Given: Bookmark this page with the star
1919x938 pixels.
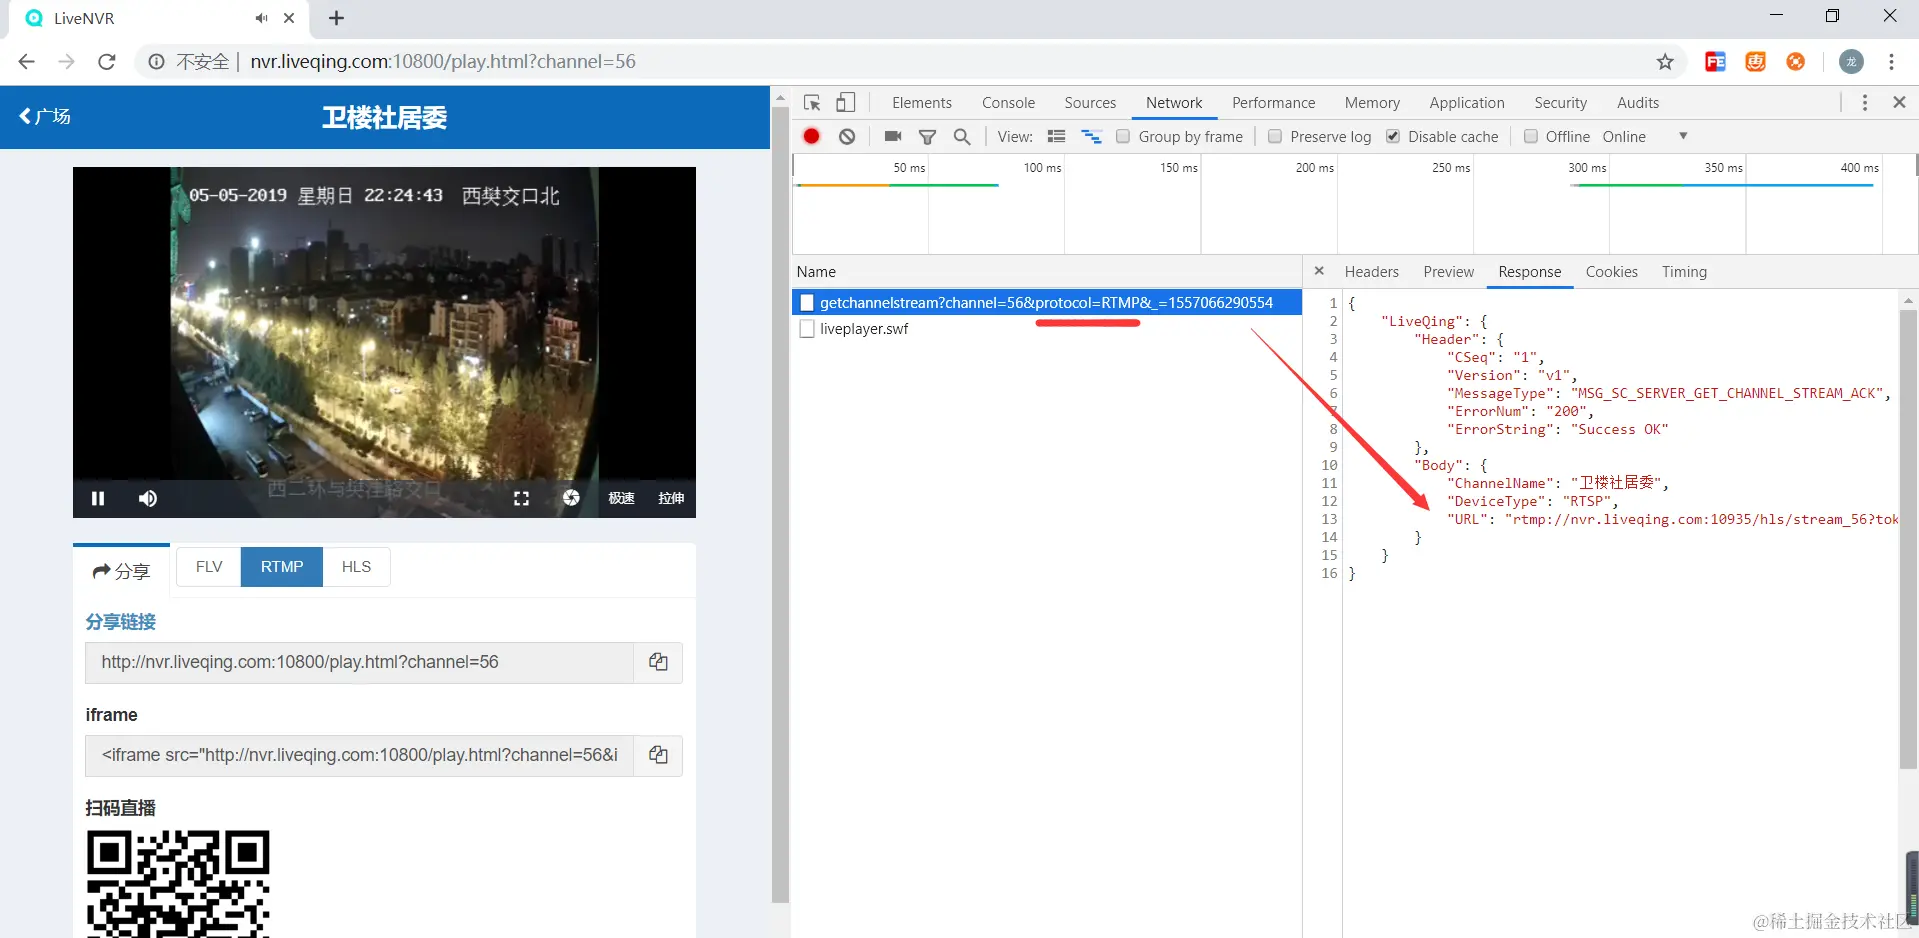Looking at the screenshot, I should pos(1665,62).
